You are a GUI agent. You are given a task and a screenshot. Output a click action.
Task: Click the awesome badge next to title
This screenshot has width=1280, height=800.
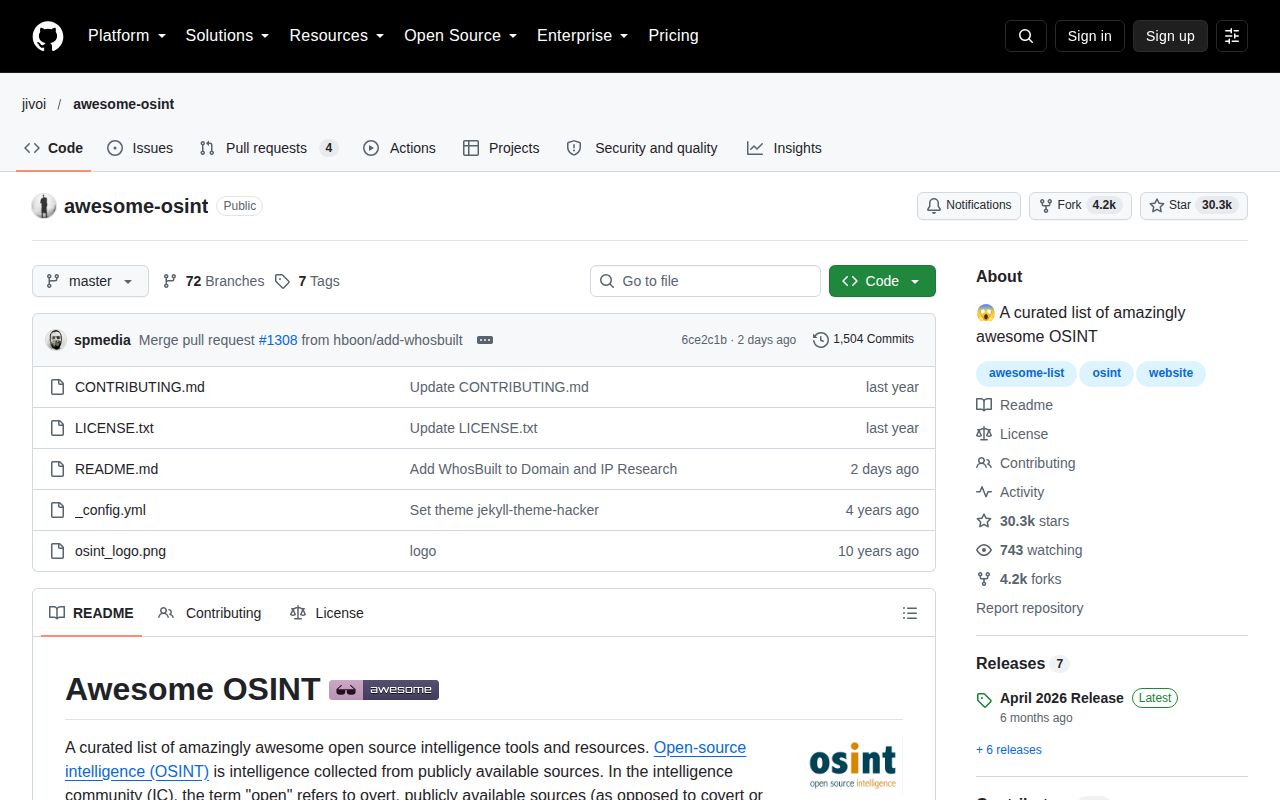click(384, 689)
